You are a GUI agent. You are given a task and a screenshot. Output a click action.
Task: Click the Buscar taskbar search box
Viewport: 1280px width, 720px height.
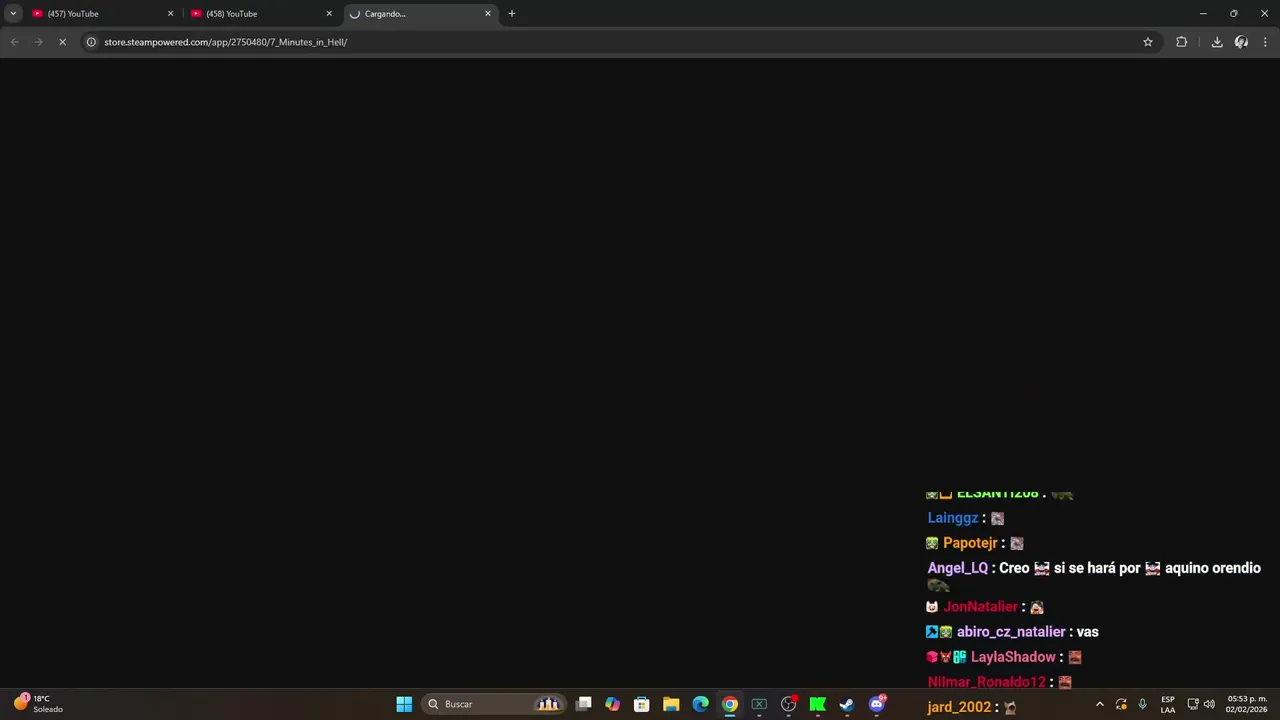click(494, 704)
